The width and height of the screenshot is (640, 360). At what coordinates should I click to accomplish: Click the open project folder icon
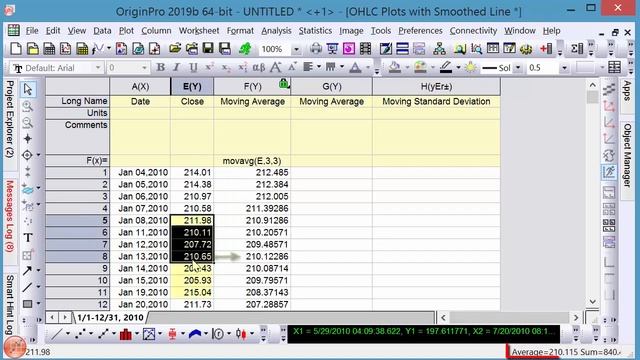point(175,49)
